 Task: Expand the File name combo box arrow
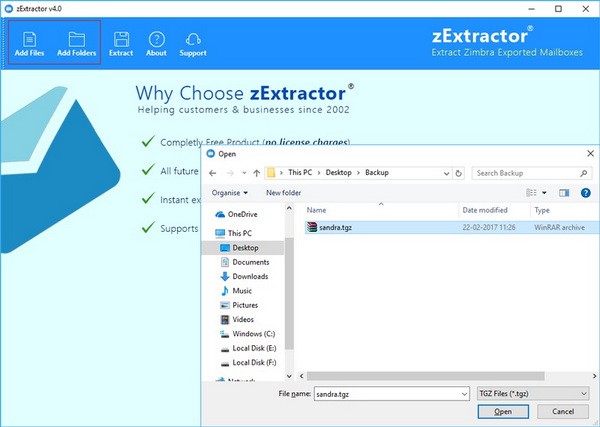coord(462,395)
